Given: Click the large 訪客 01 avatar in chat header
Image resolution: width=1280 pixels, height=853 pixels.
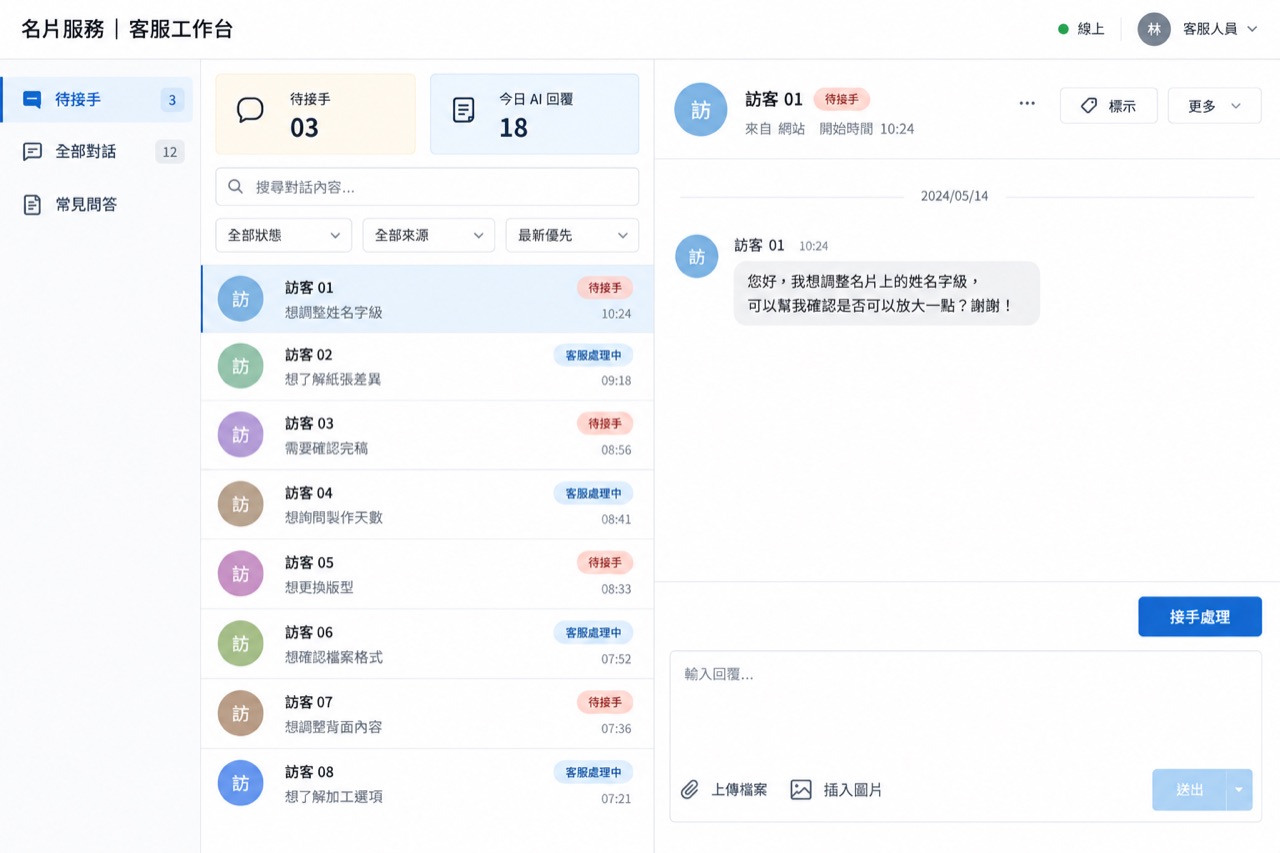Looking at the screenshot, I should [701, 110].
